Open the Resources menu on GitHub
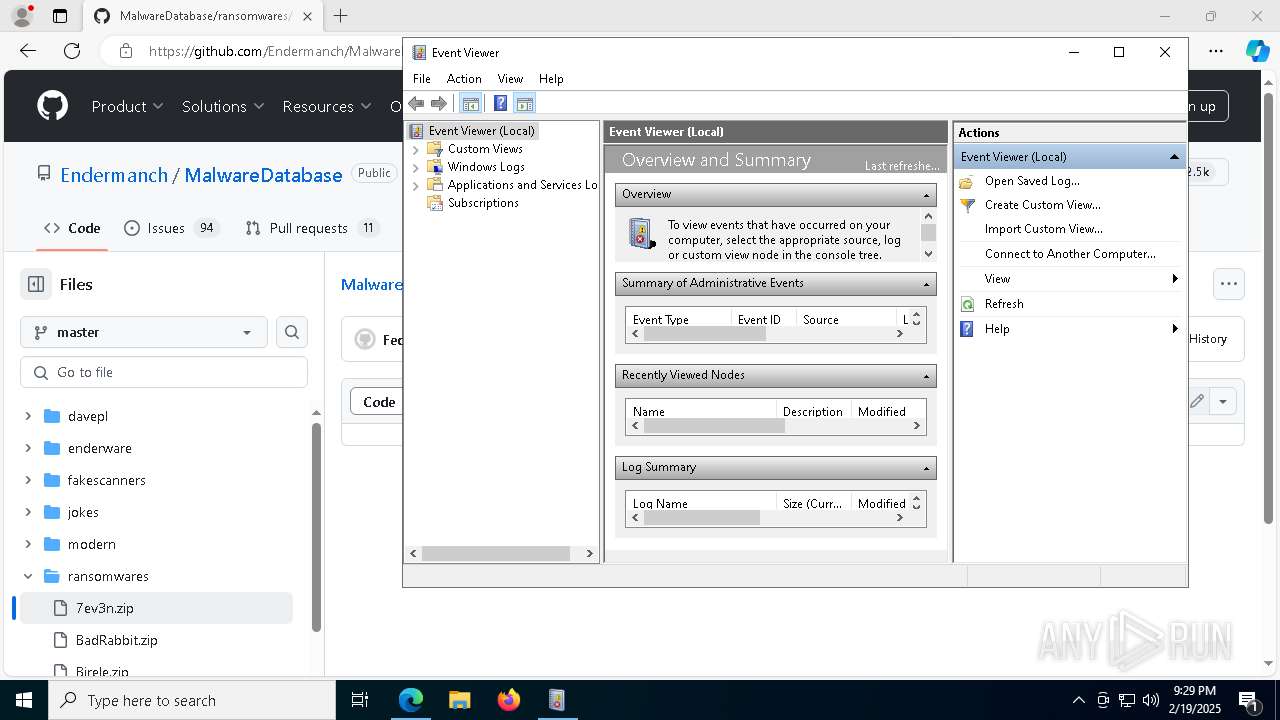1280x720 pixels. 327,106
